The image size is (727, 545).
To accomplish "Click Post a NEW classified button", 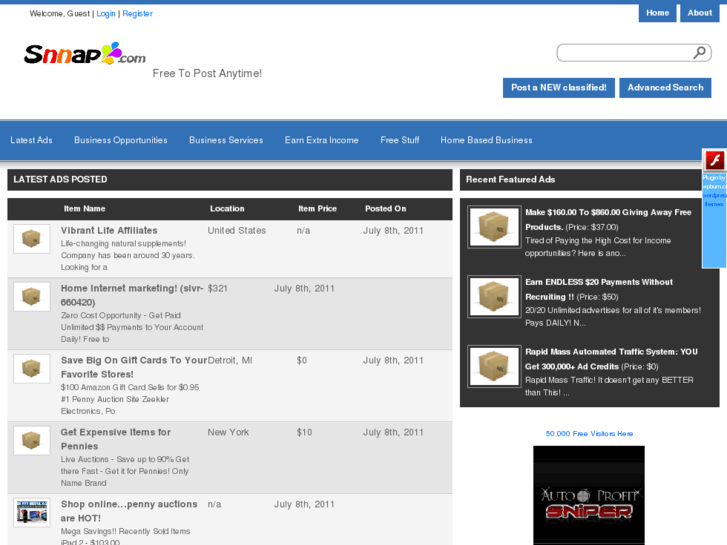I will [x=559, y=88].
